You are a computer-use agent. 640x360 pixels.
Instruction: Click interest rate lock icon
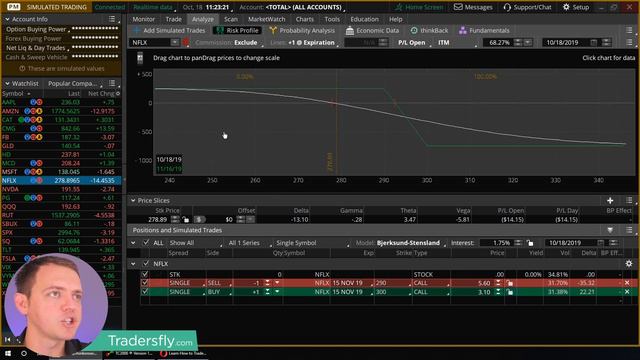[530, 243]
